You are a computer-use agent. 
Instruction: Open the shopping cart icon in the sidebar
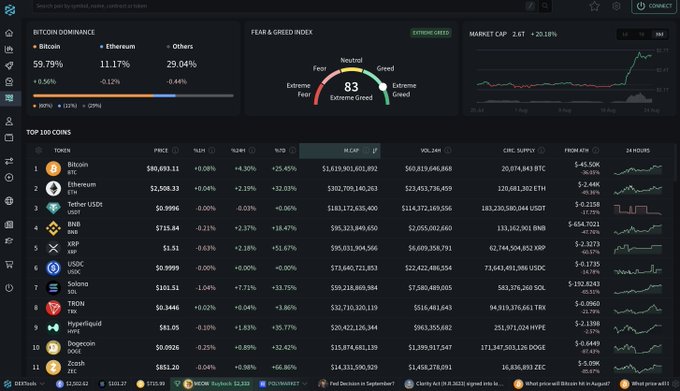(x=9, y=264)
